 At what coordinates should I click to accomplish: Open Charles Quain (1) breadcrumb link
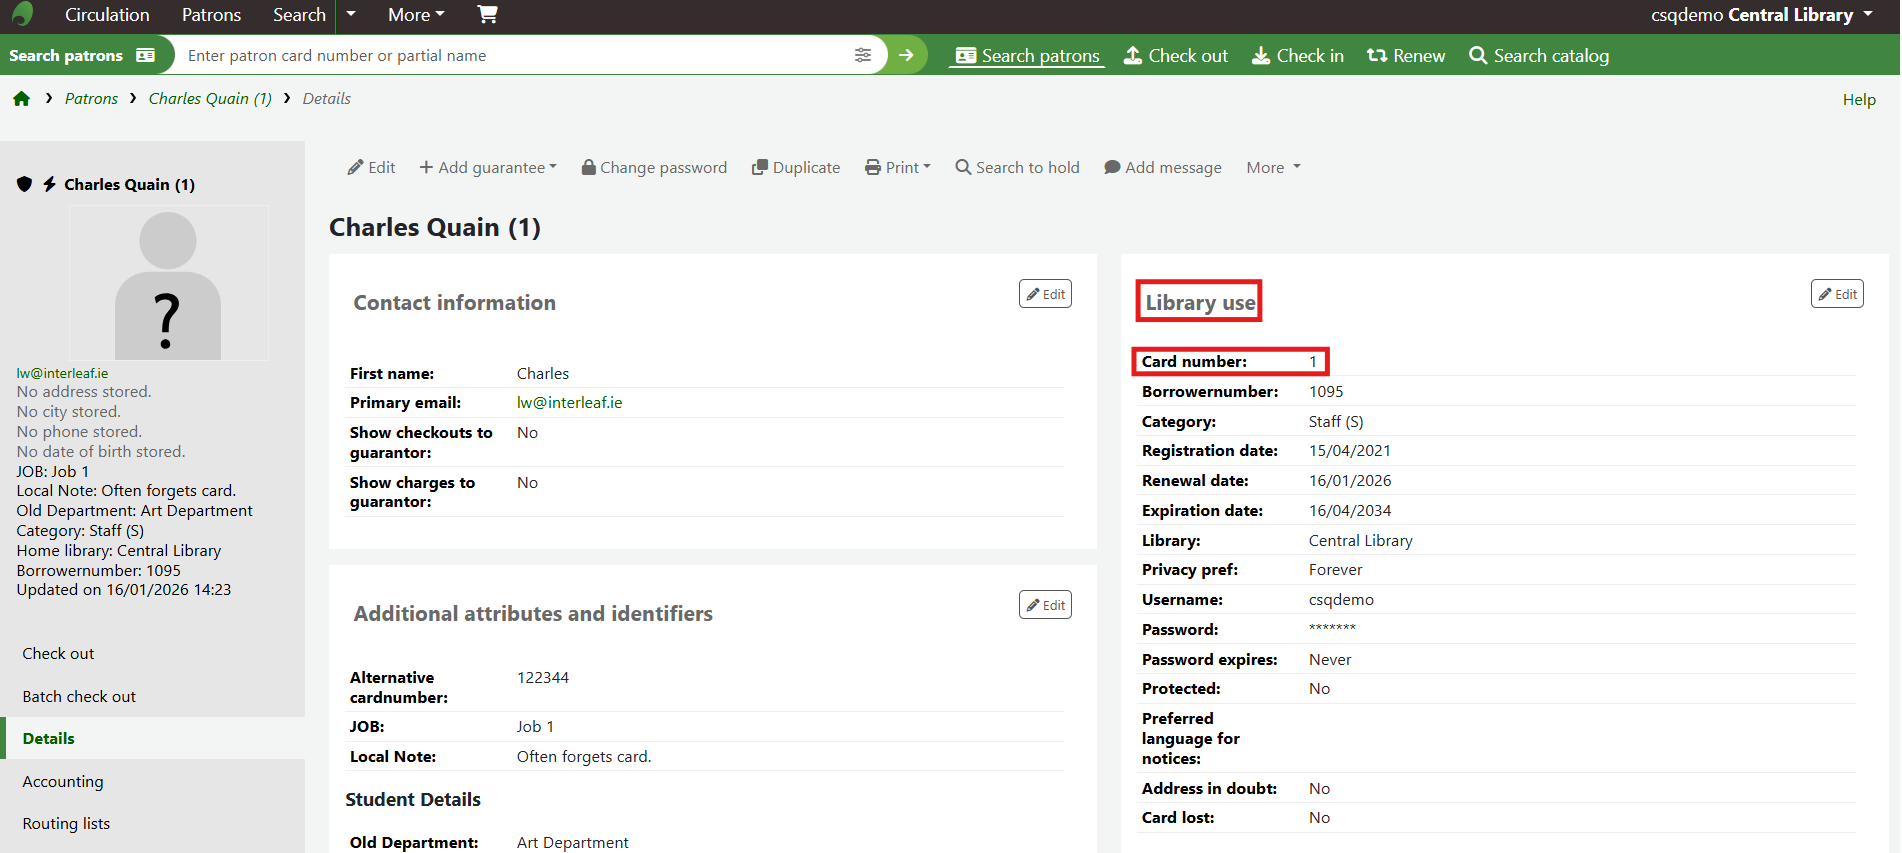[210, 98]
